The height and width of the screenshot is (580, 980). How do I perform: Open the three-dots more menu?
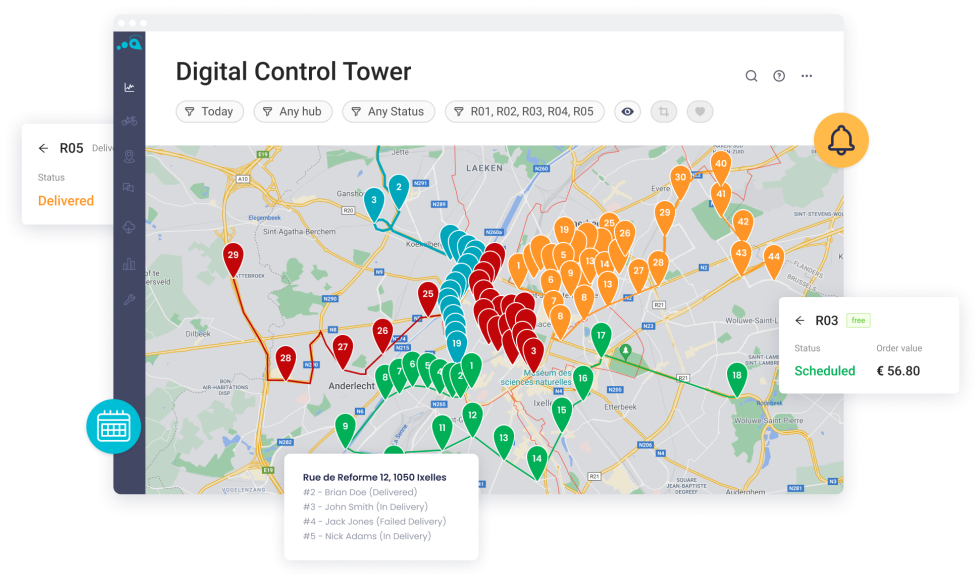tap(807, 76)
